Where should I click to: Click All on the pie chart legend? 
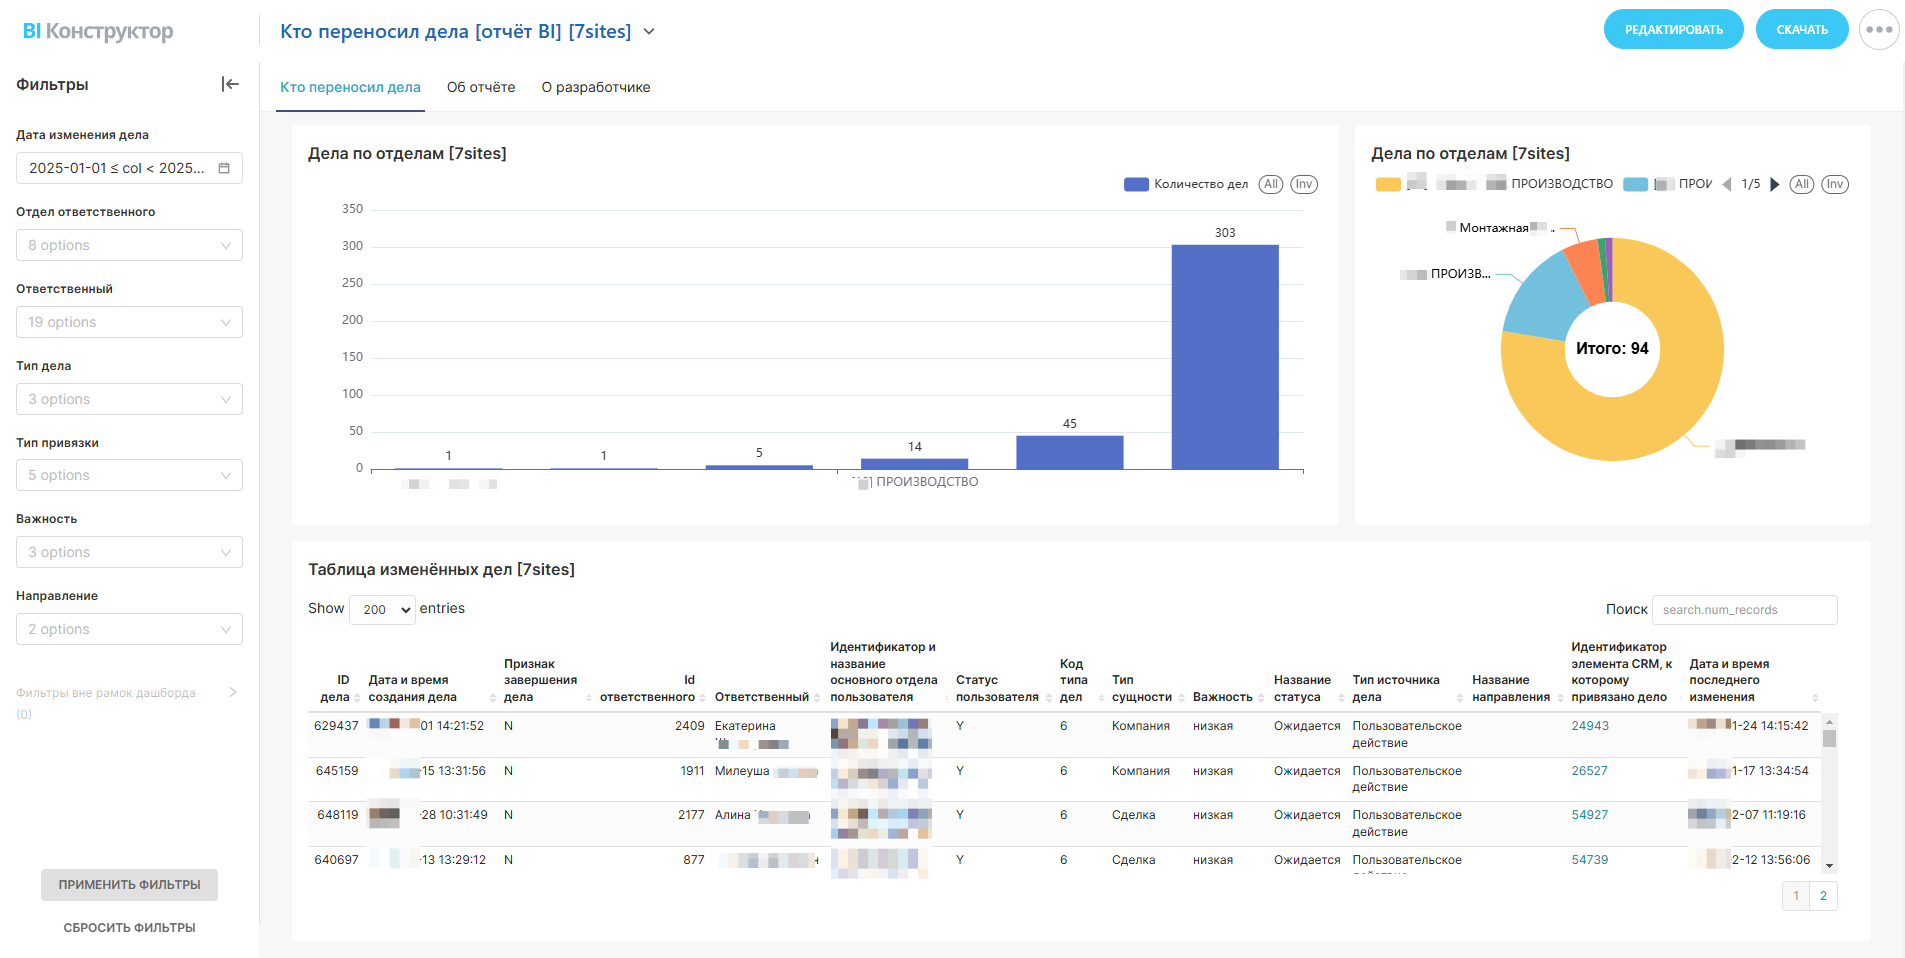1801,184
